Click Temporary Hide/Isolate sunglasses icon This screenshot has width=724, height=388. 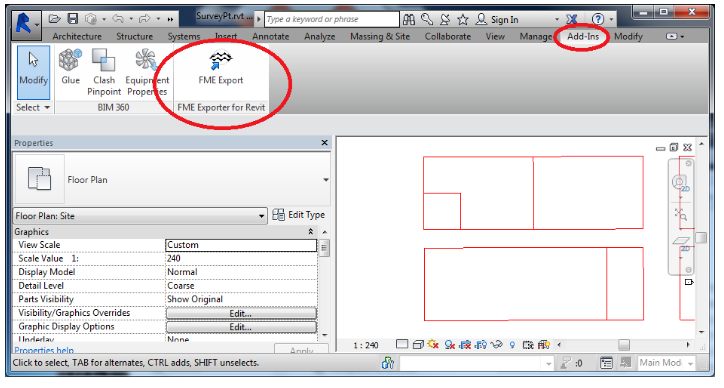tap(496, 345)
